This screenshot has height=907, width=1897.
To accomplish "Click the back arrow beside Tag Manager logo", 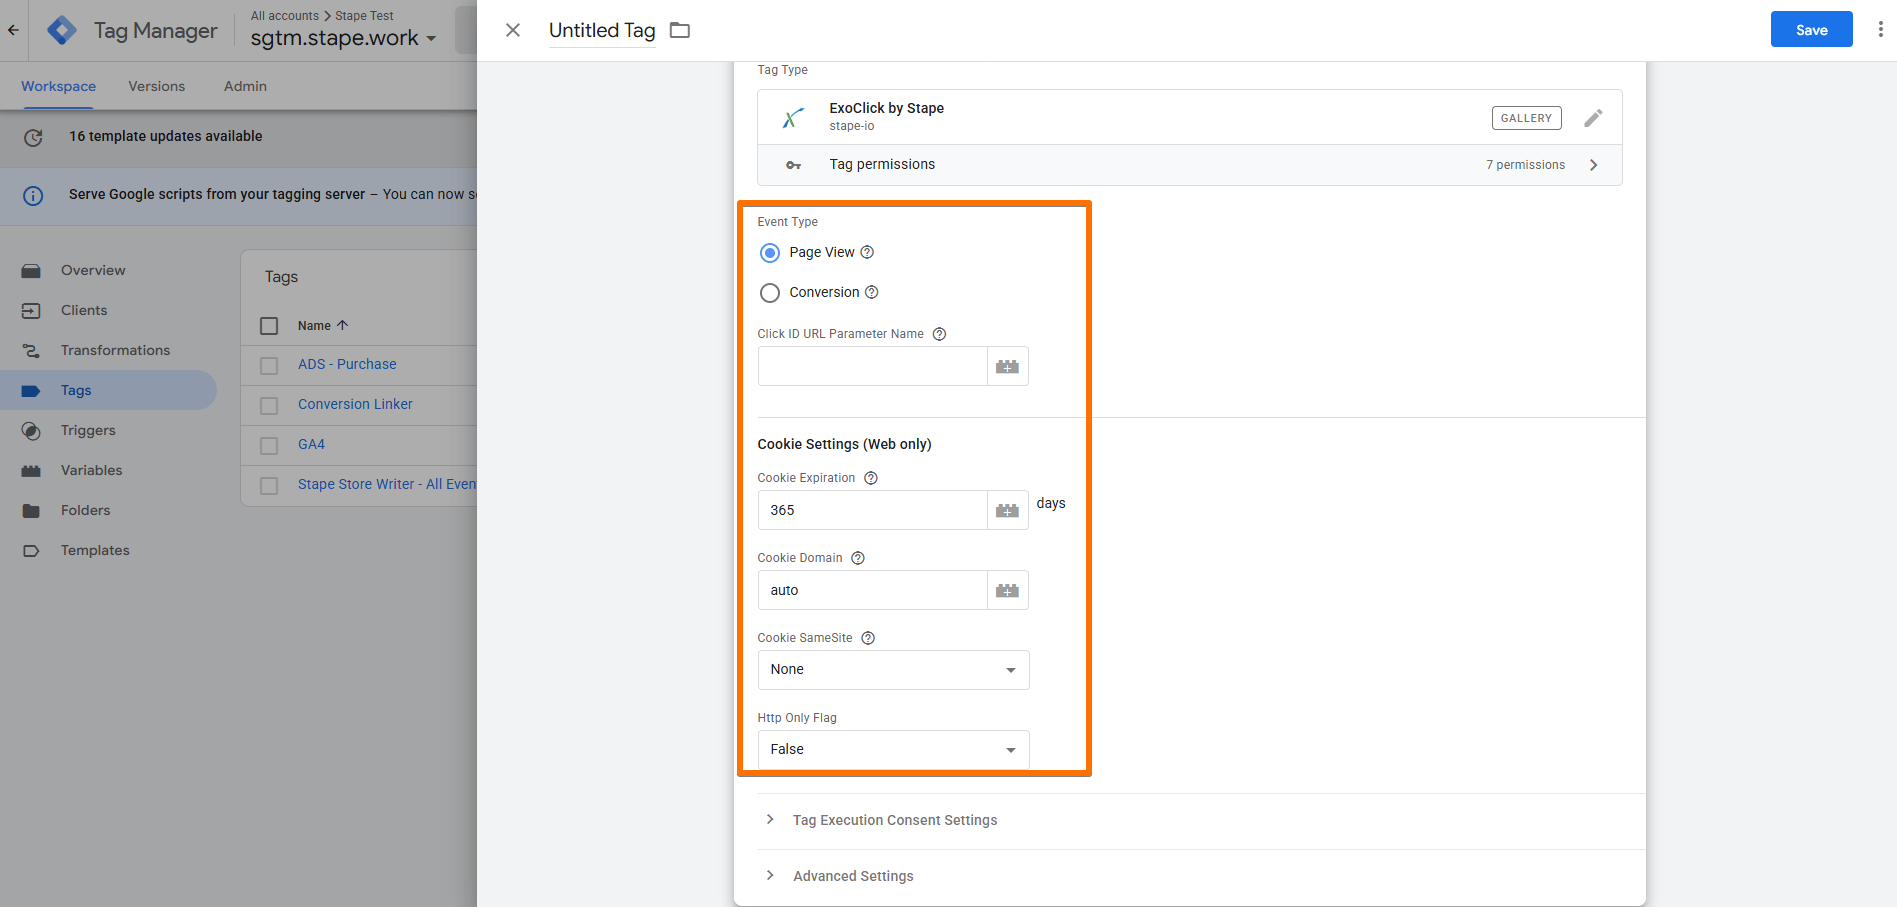I will (x=13, y=30).
